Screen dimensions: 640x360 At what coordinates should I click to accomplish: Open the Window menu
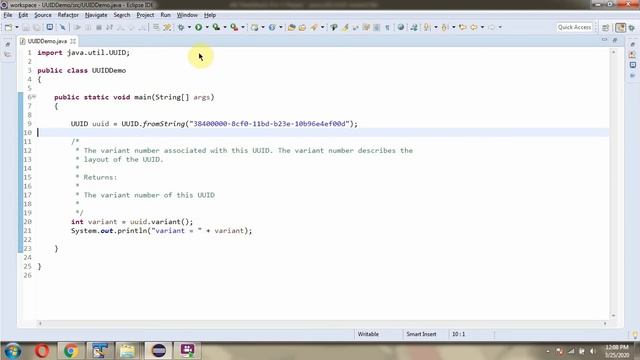pyautogui.click(x=187, y=15)
